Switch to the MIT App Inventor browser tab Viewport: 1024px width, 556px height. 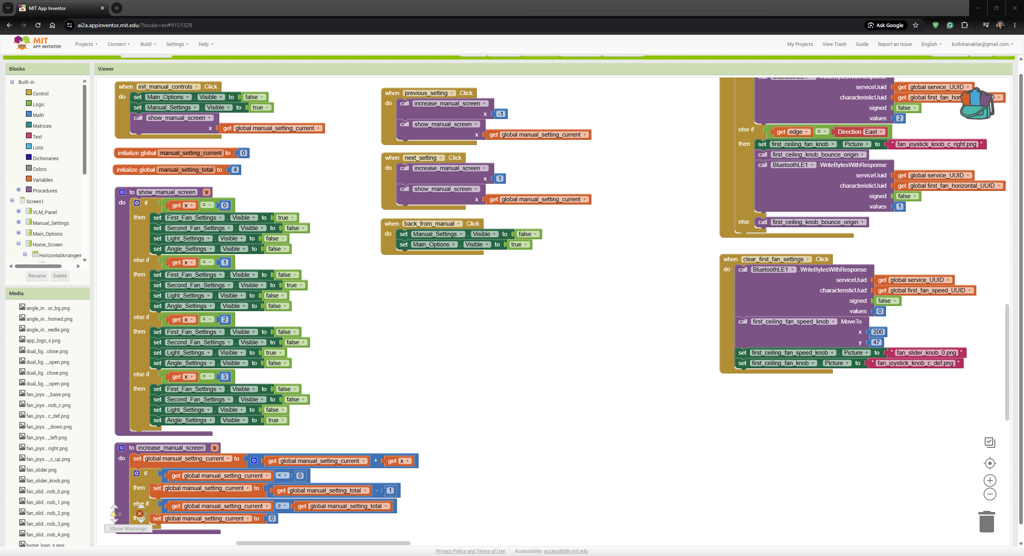[x=60, y=8]
